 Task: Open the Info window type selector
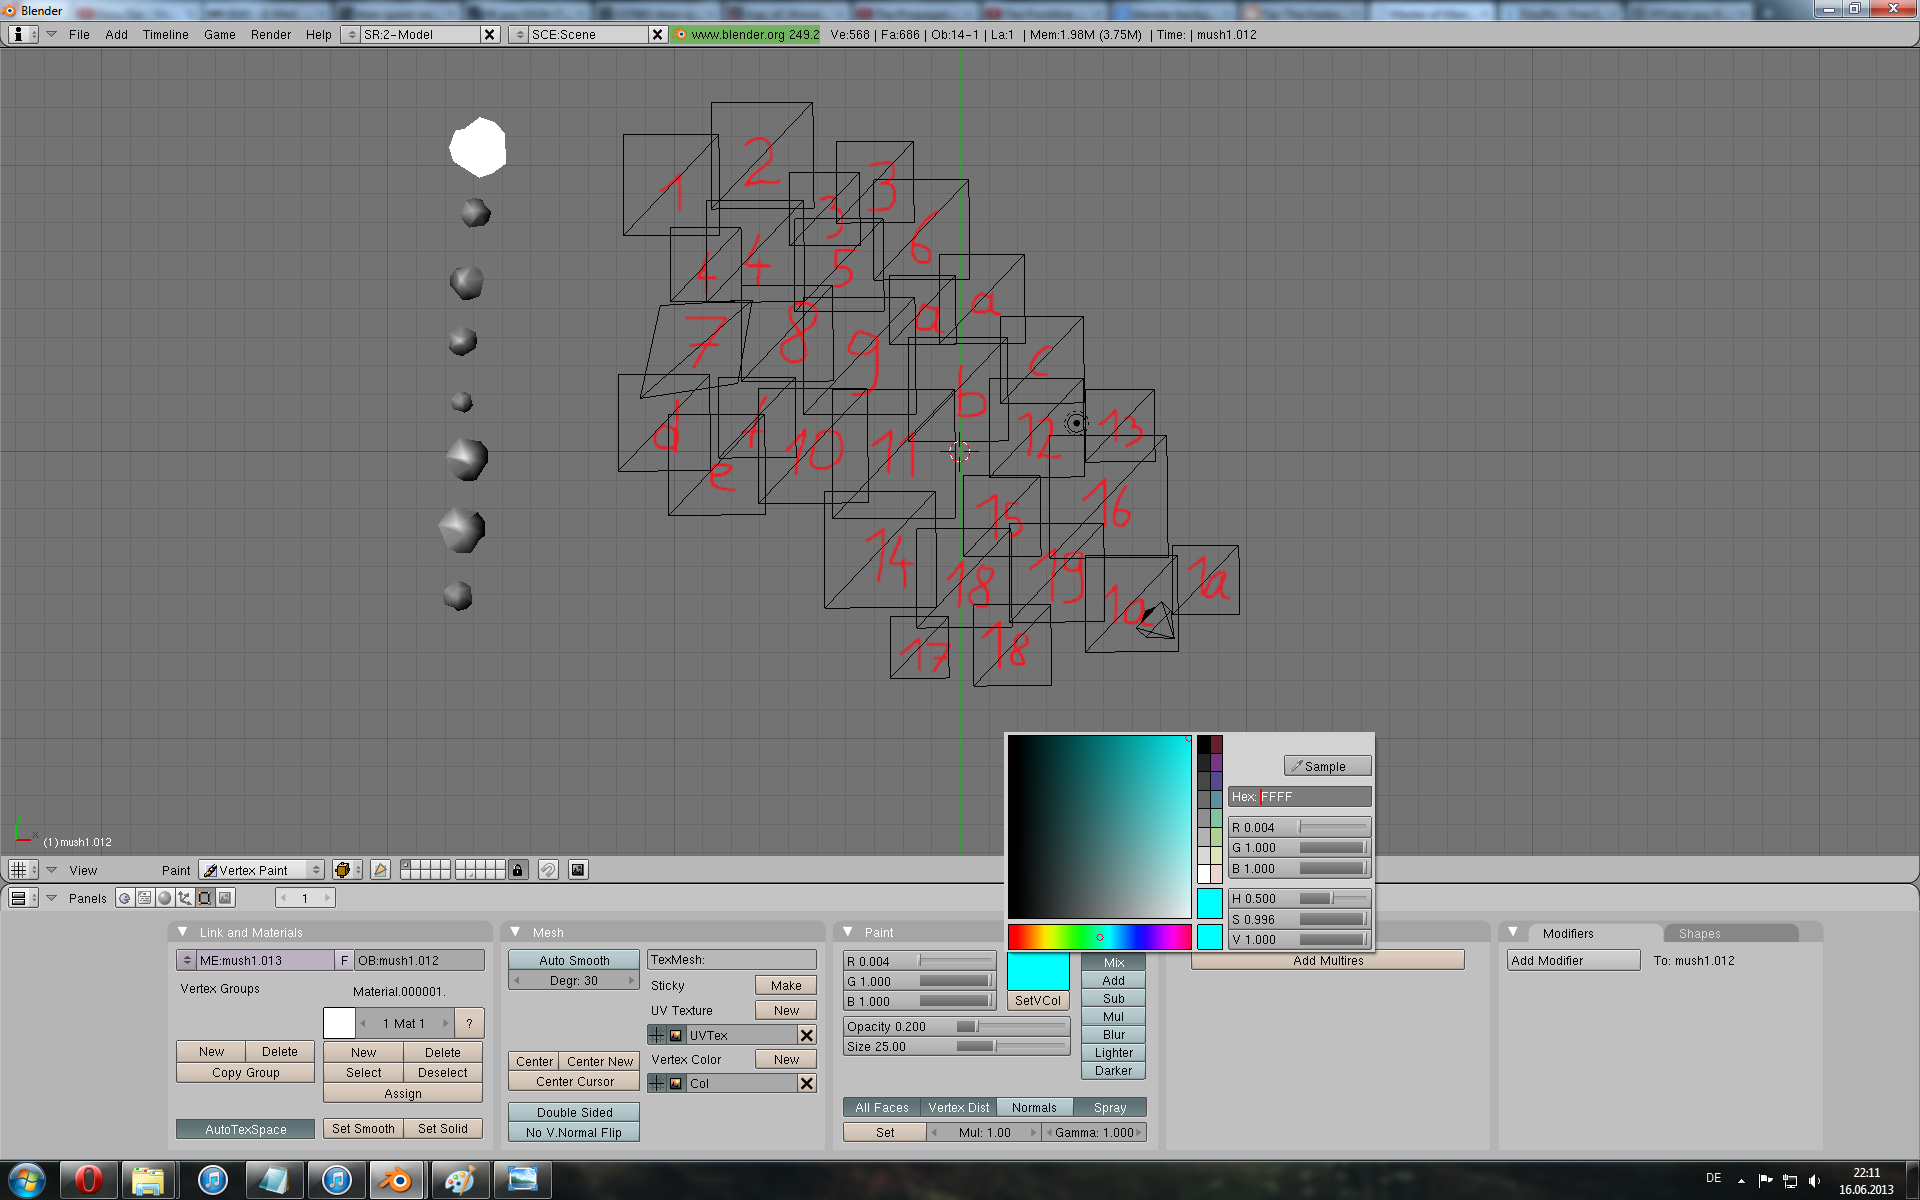point(22,34)
